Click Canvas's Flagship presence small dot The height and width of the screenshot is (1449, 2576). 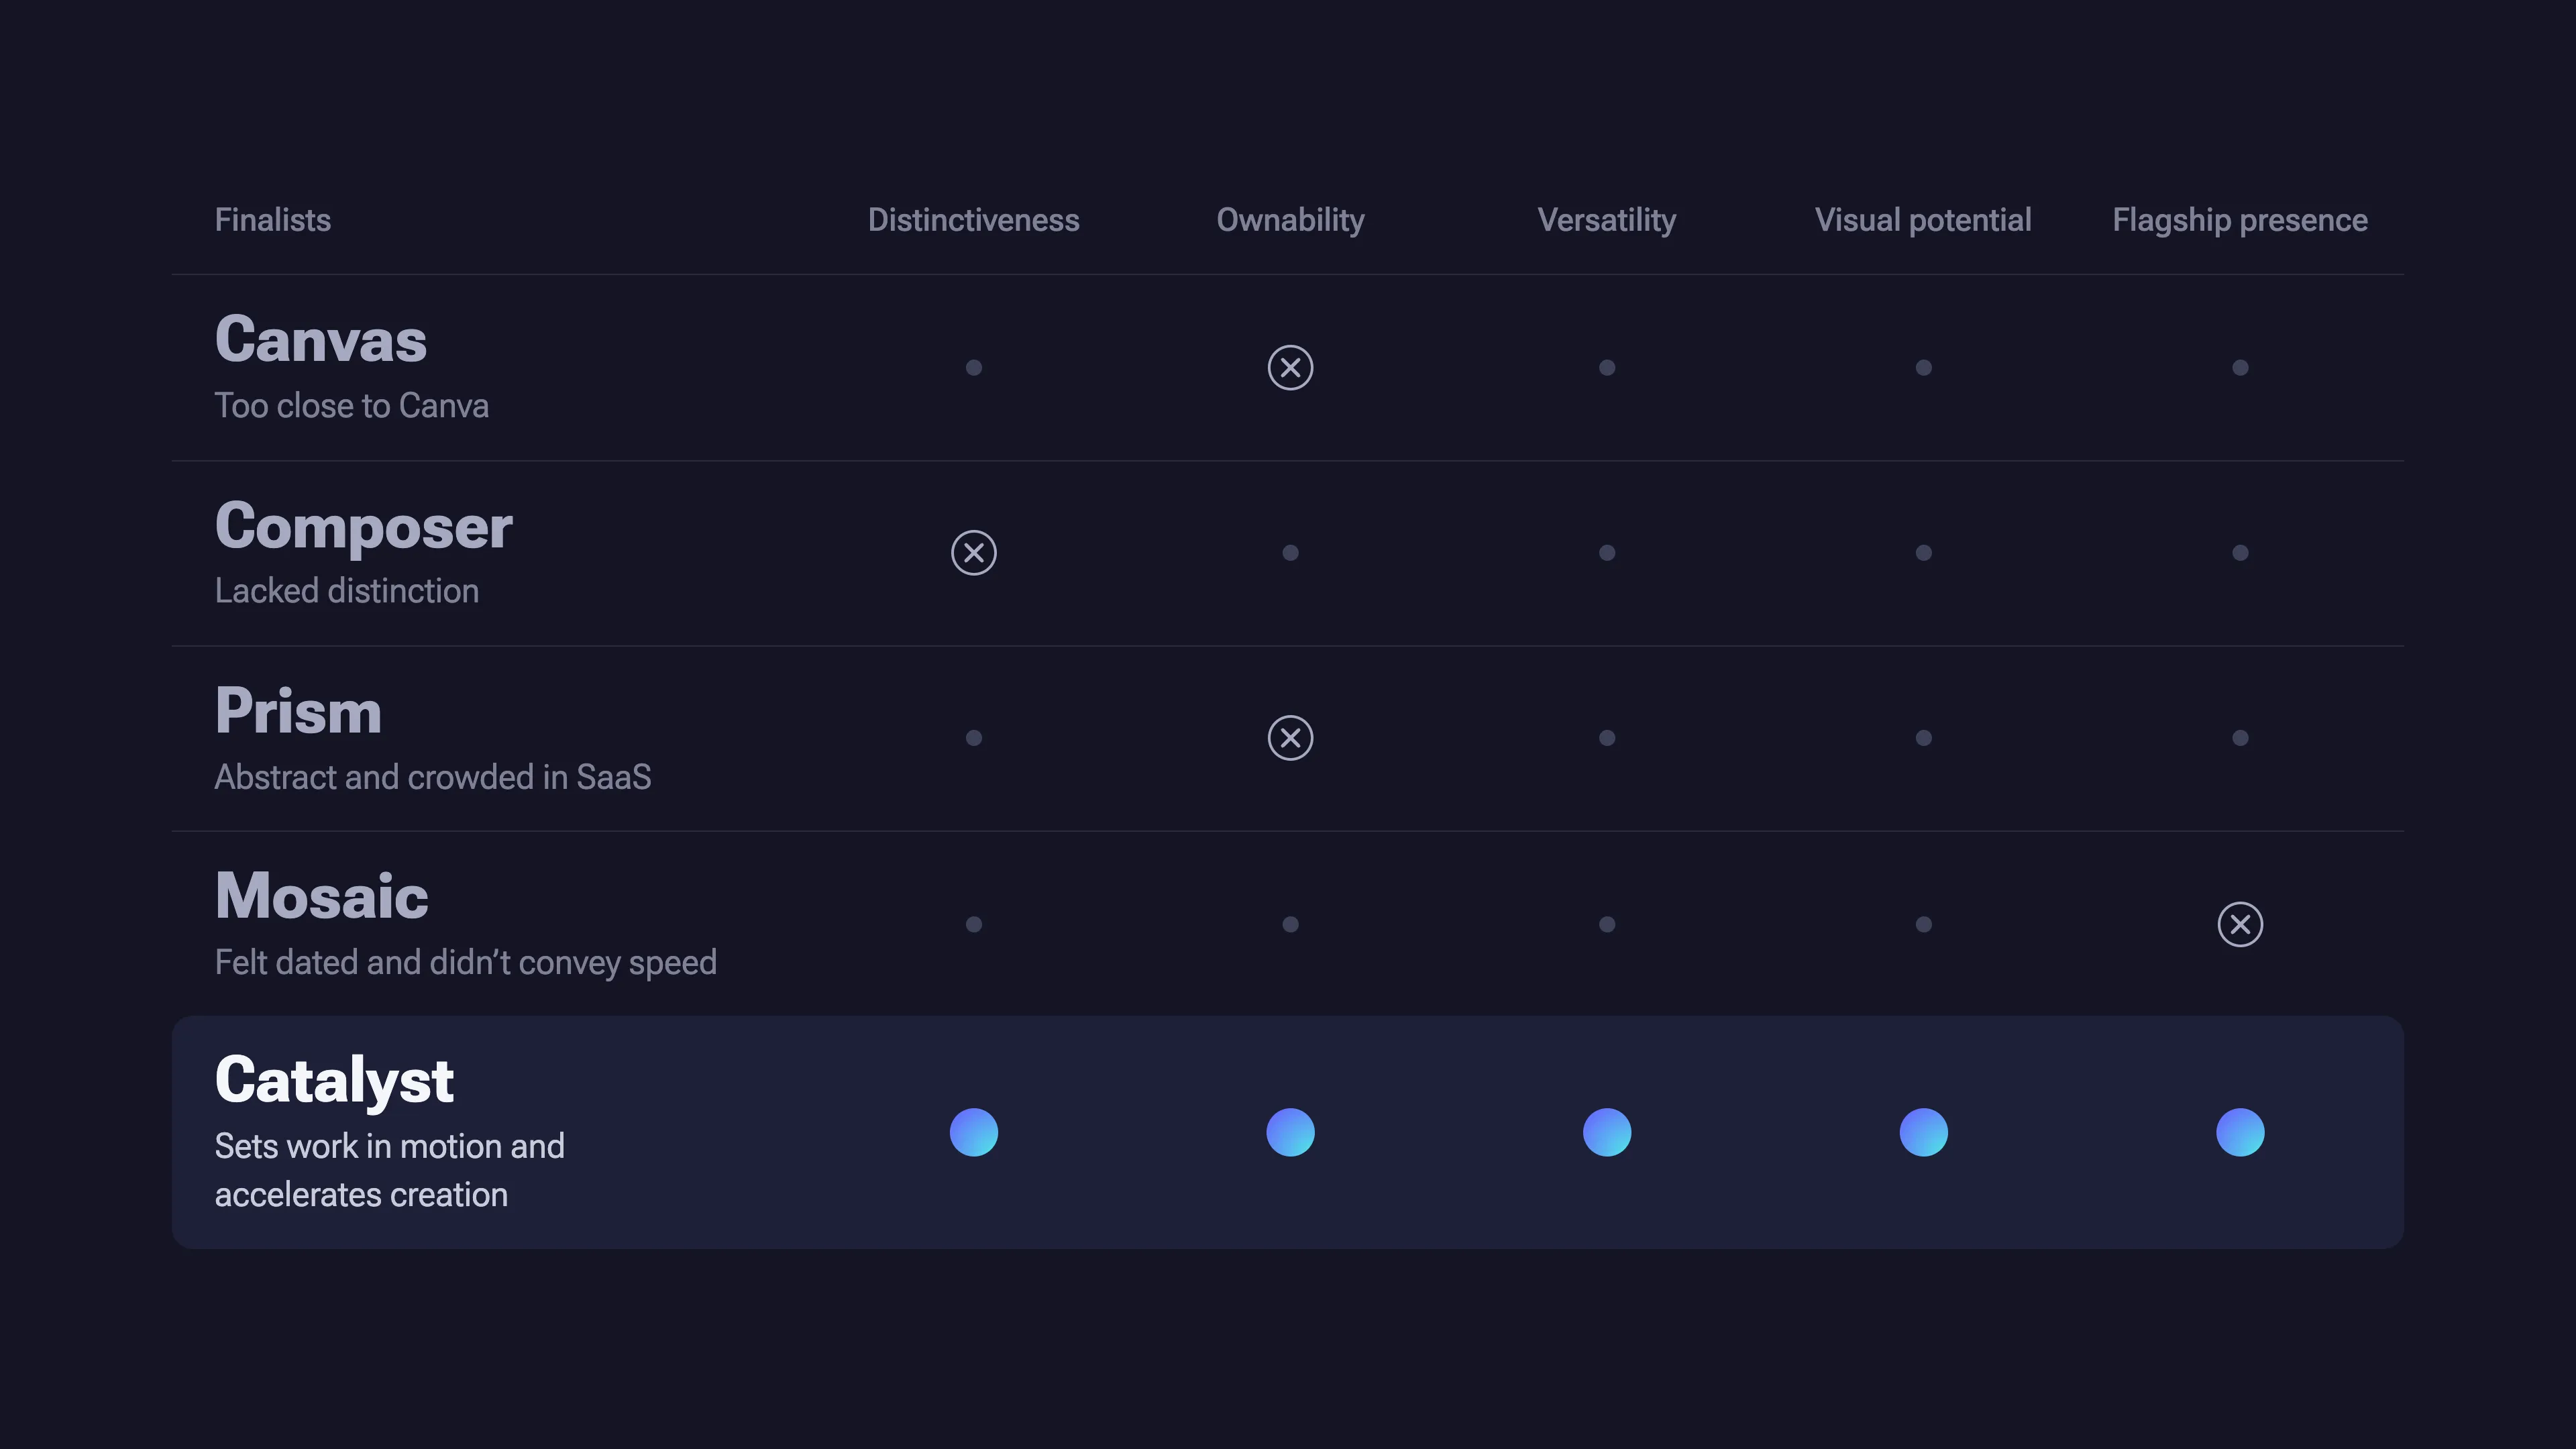[x=2240, y=367]
